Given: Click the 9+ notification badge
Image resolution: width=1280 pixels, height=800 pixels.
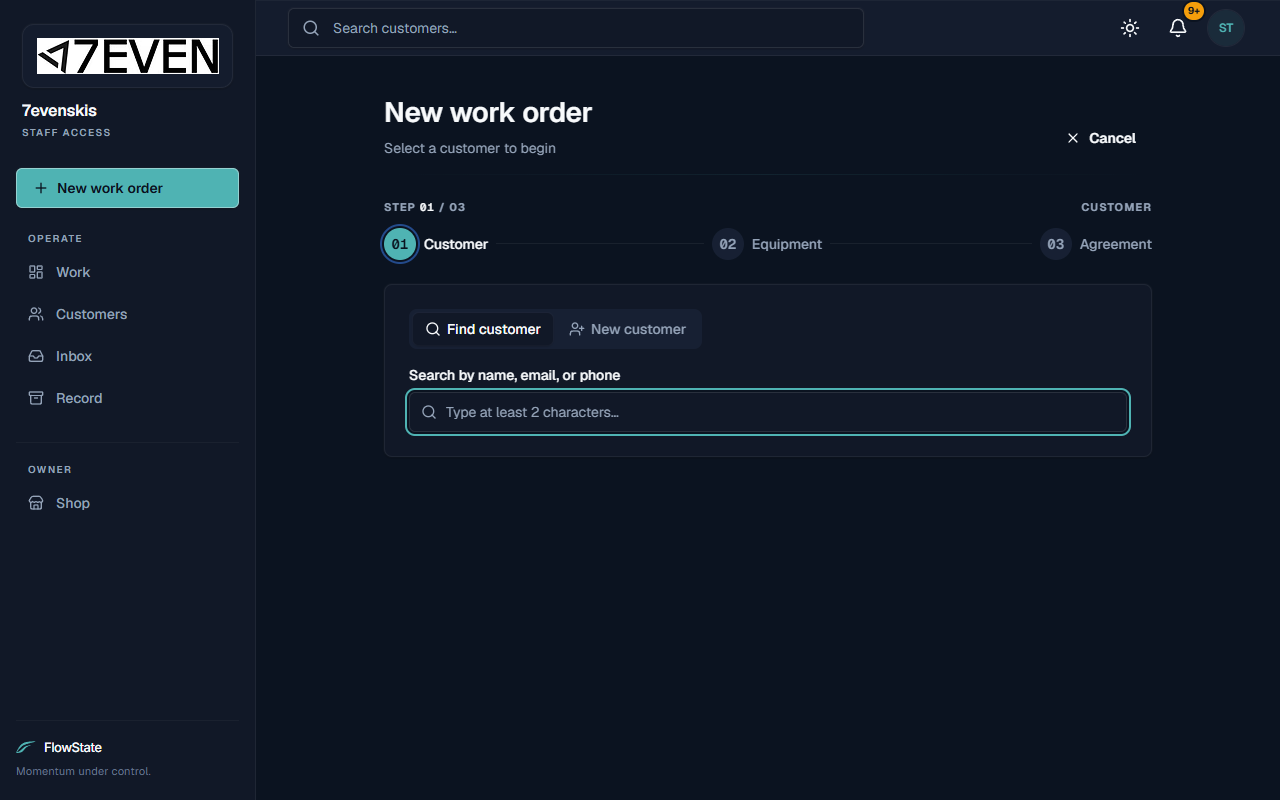Looking at the screenshot, I should [1194, 10].
